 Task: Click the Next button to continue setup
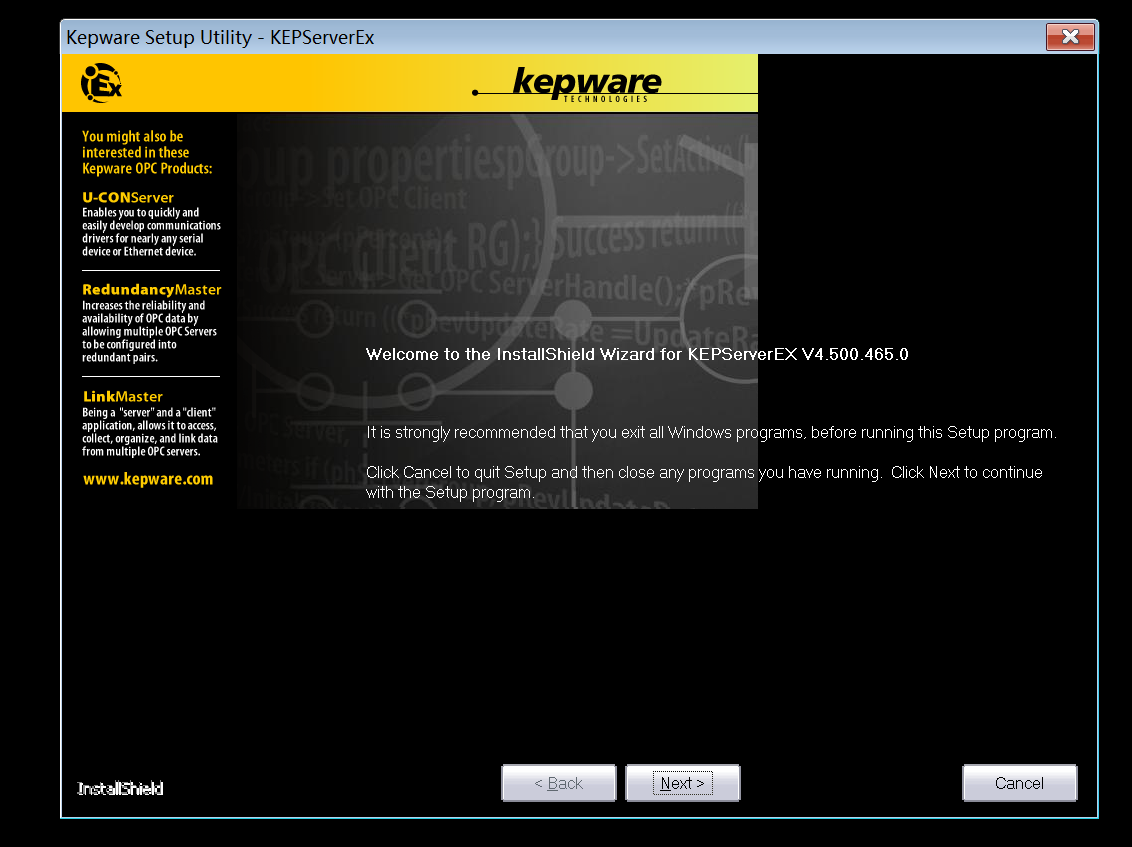[x=683, y=783]
